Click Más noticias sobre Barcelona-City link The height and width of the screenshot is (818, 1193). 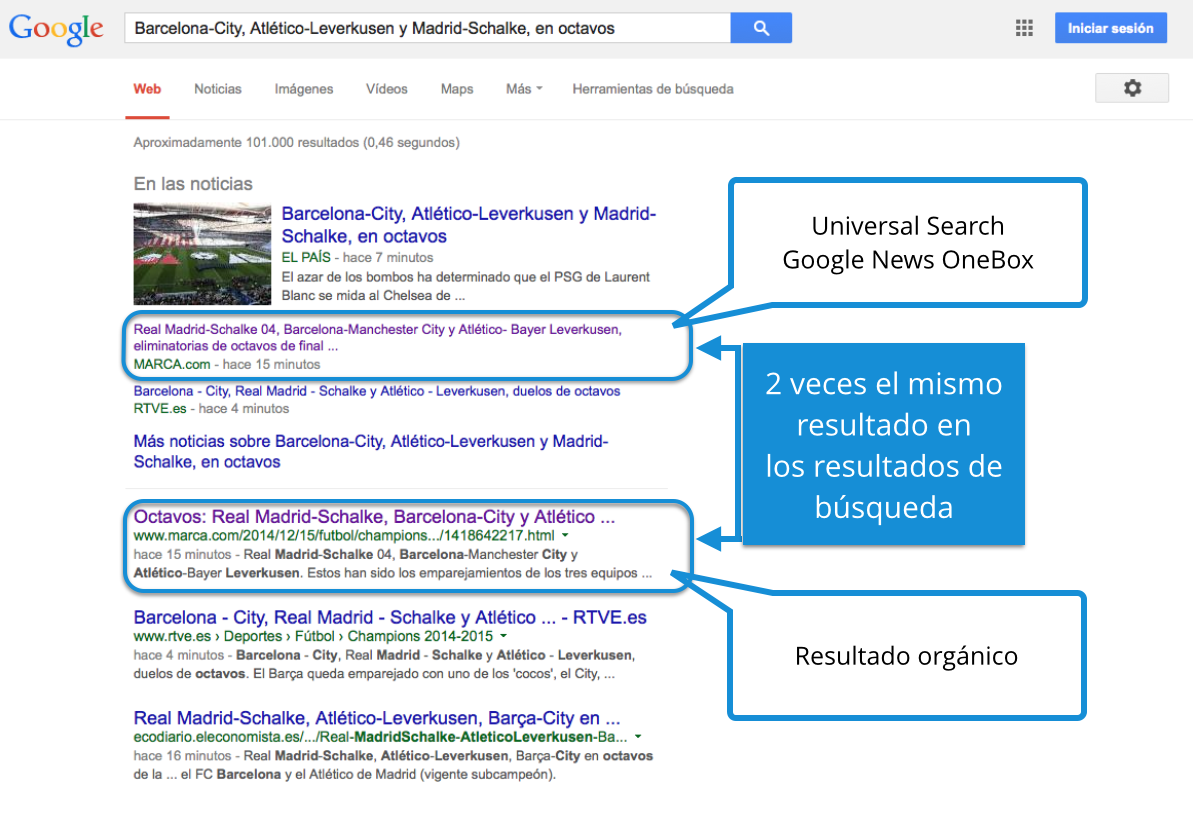pos(370,452)
